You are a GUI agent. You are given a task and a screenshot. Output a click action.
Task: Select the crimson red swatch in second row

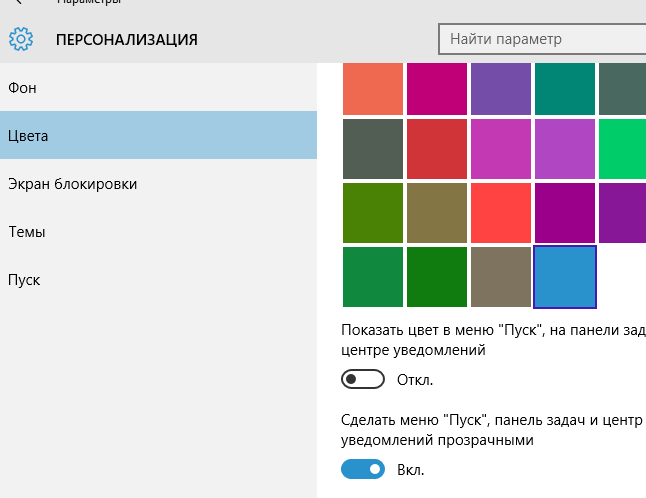tap(437, 150)
